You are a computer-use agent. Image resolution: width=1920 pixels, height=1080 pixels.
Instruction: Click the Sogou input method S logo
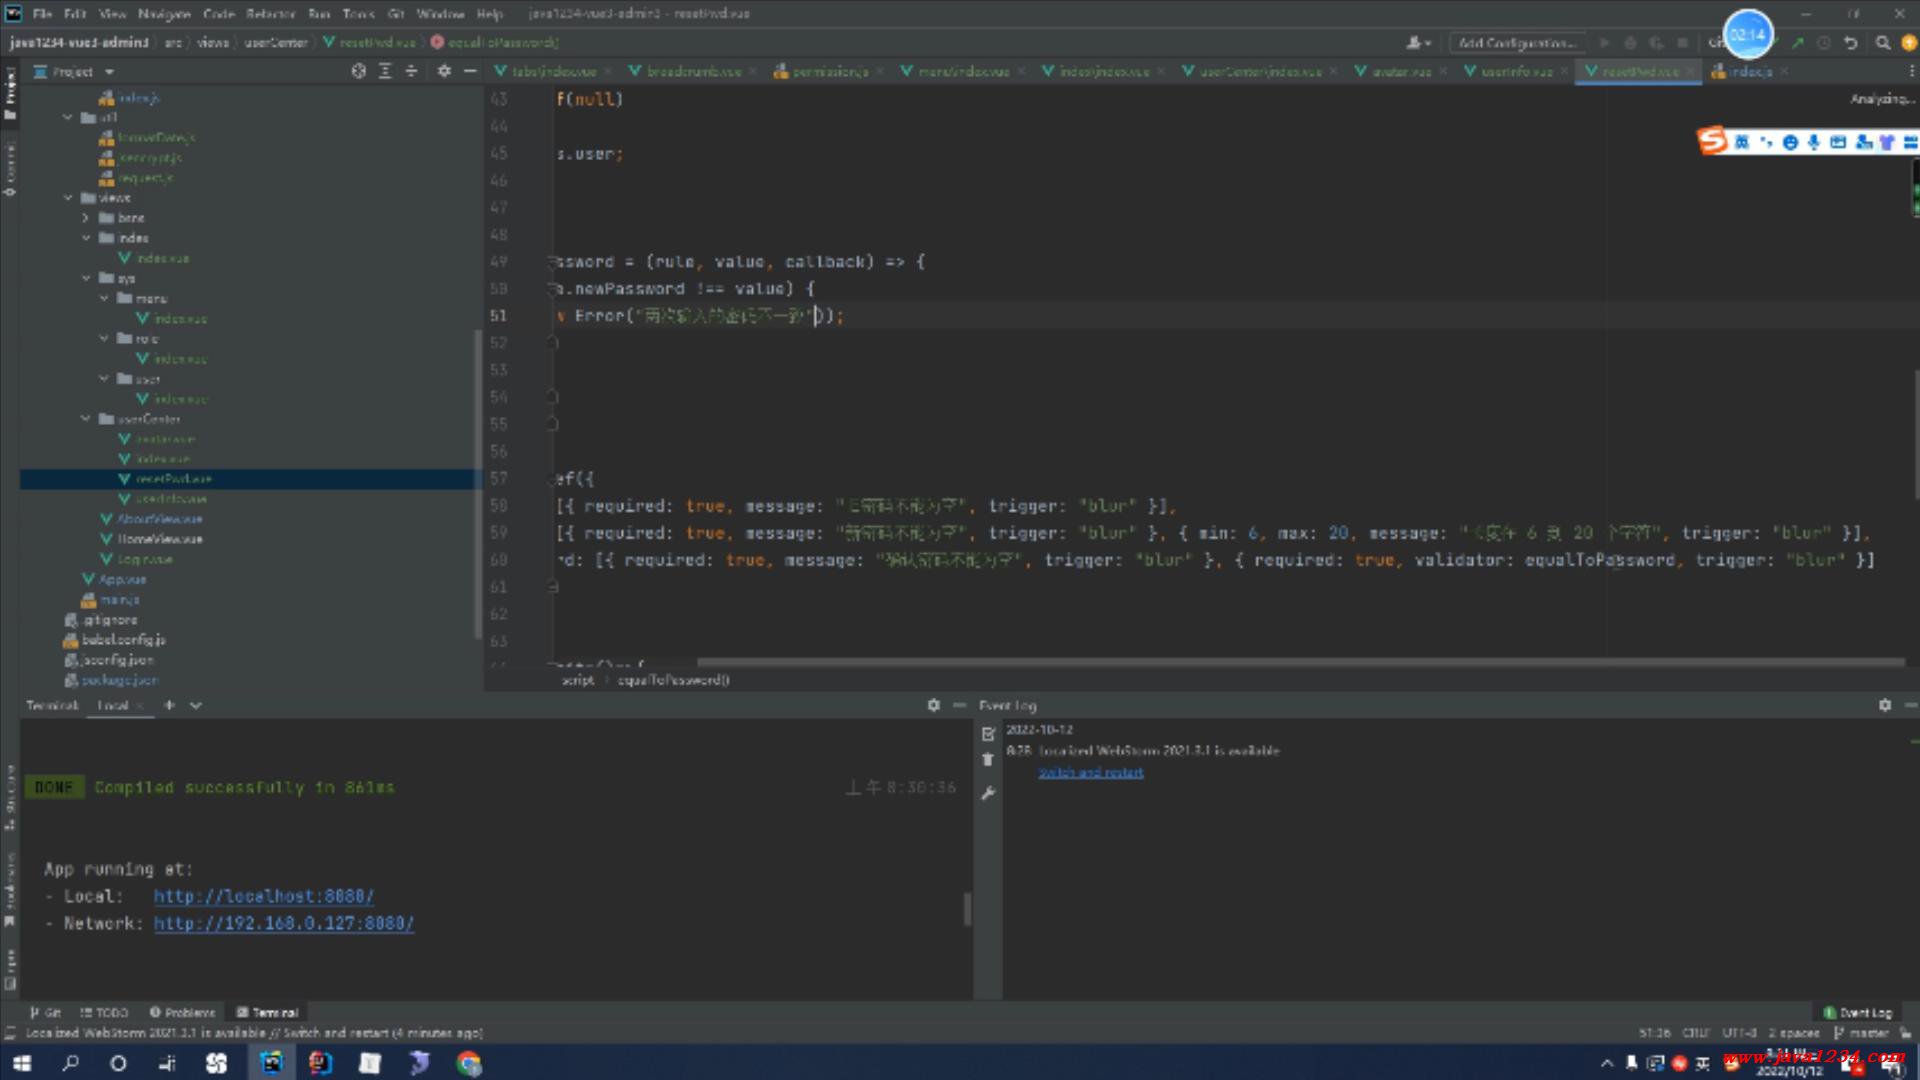(x=1713, y=141)
